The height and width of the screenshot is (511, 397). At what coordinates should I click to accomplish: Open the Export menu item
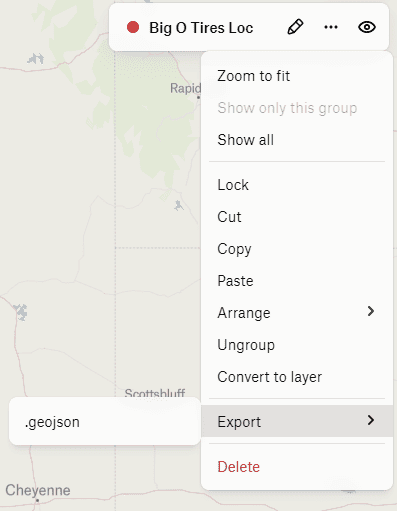[297, 421]
